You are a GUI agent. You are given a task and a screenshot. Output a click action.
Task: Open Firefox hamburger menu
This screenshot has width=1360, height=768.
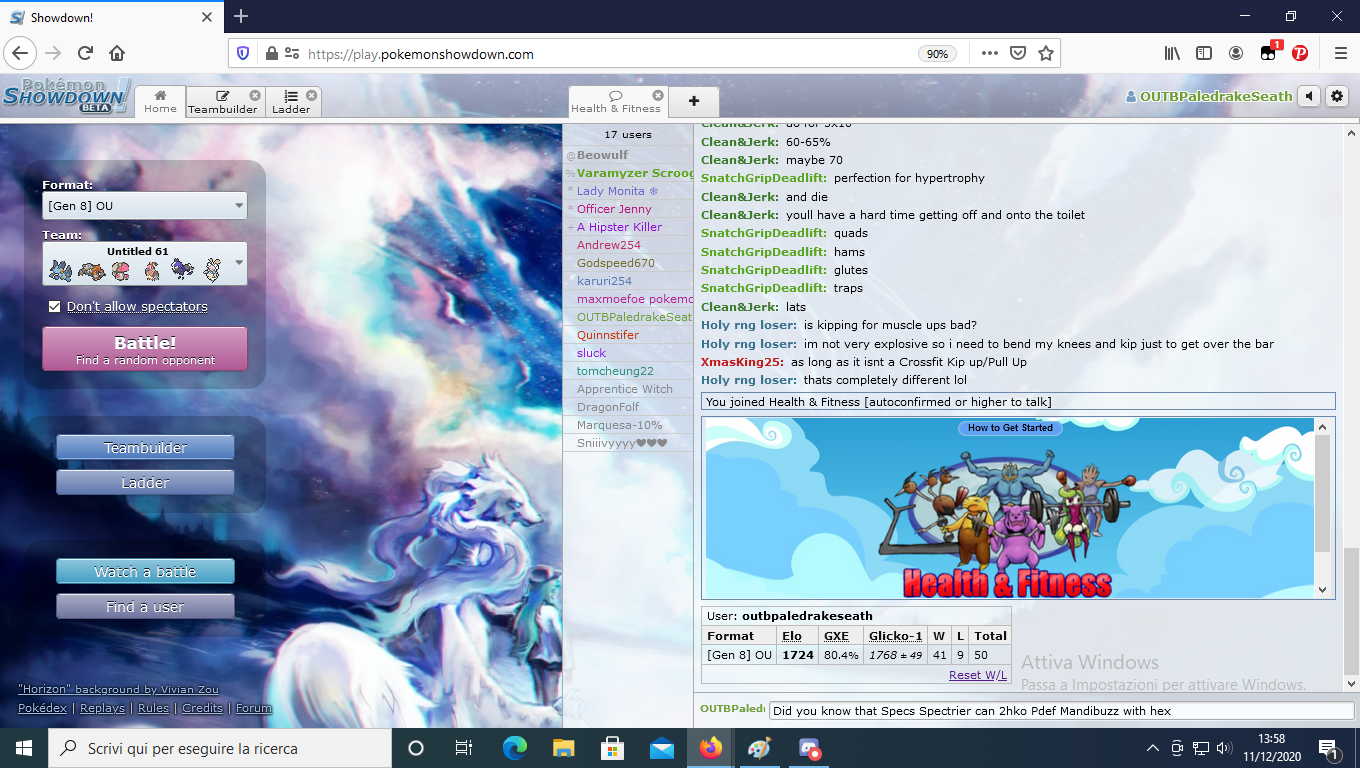click(x=1341, y=53)
